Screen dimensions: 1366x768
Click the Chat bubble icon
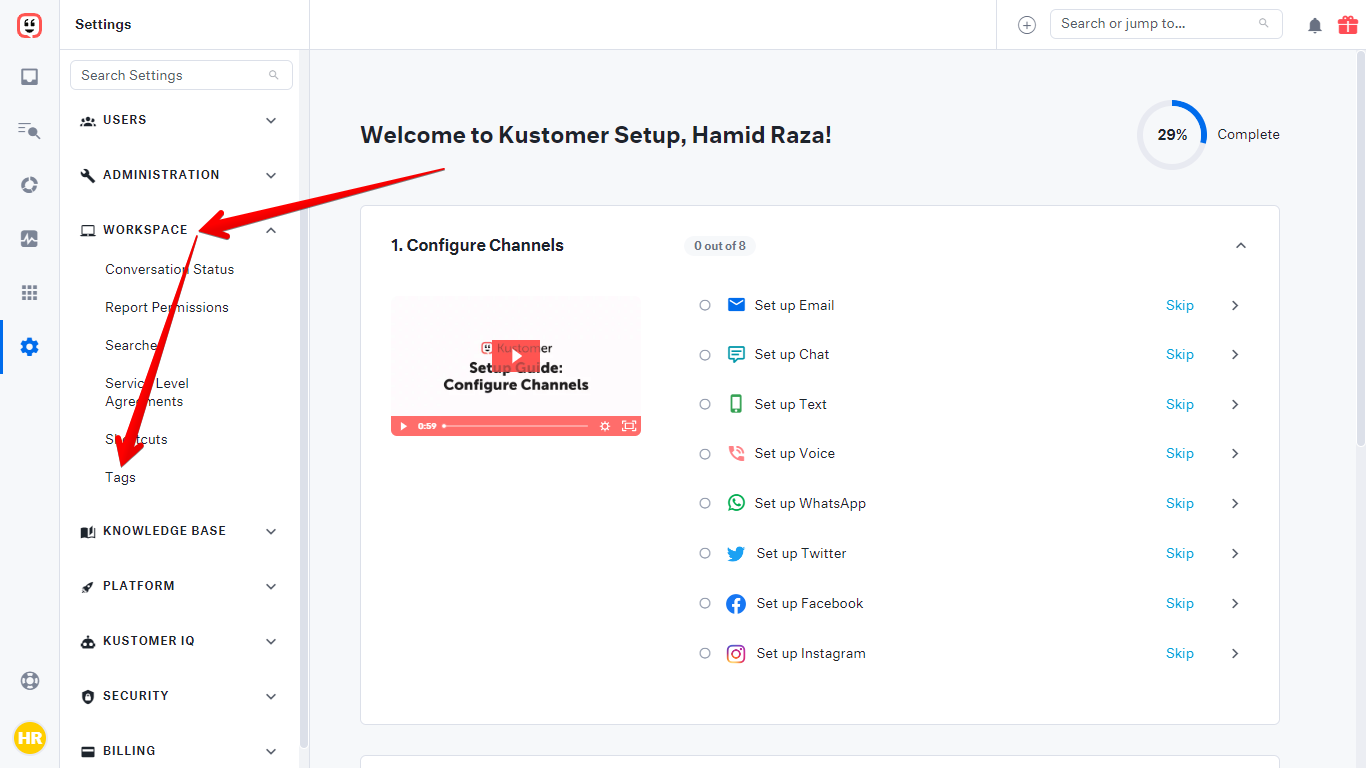736,354
